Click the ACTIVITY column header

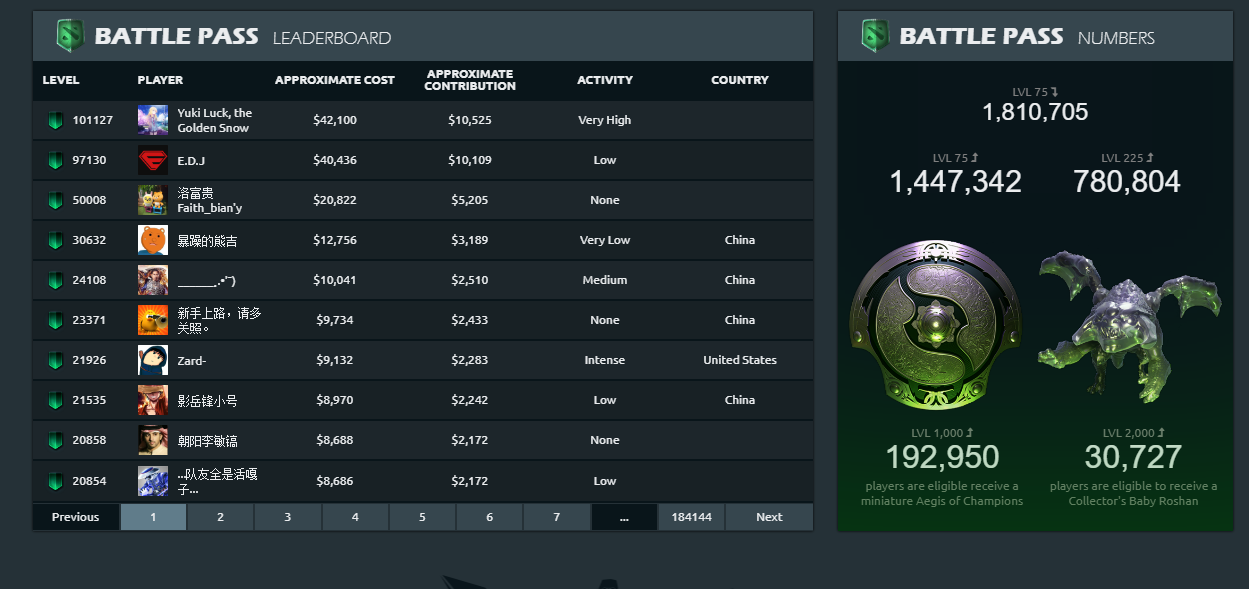tap(605, 80)
